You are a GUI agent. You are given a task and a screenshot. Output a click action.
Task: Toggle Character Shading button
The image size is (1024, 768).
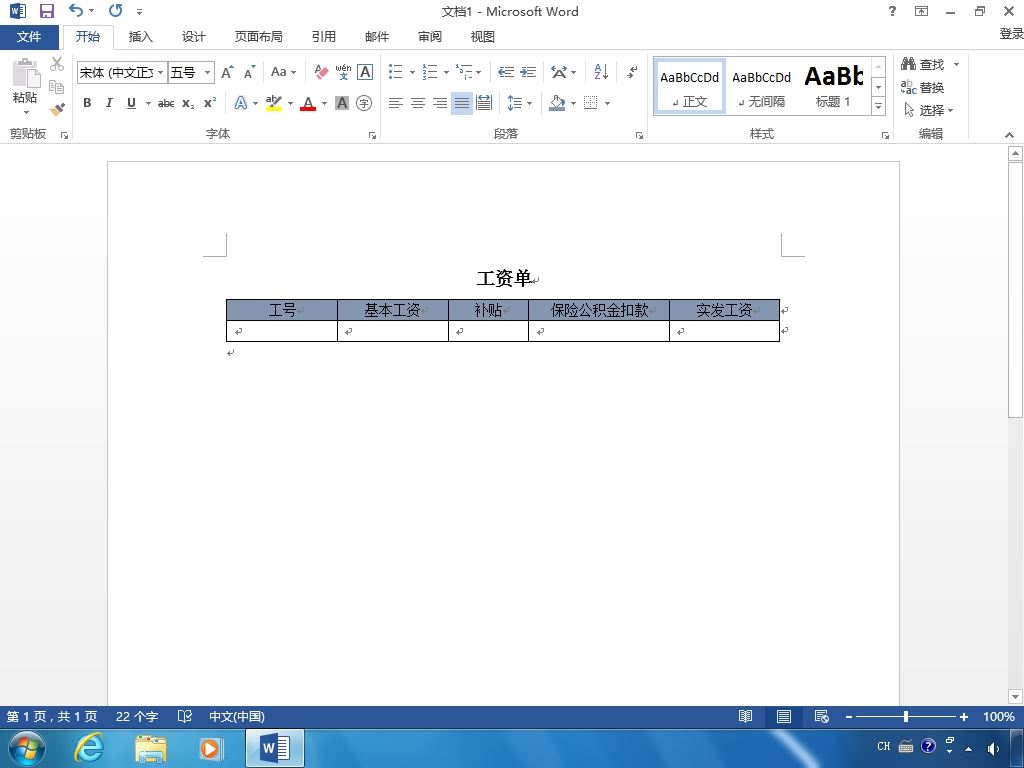click(342, 103)
